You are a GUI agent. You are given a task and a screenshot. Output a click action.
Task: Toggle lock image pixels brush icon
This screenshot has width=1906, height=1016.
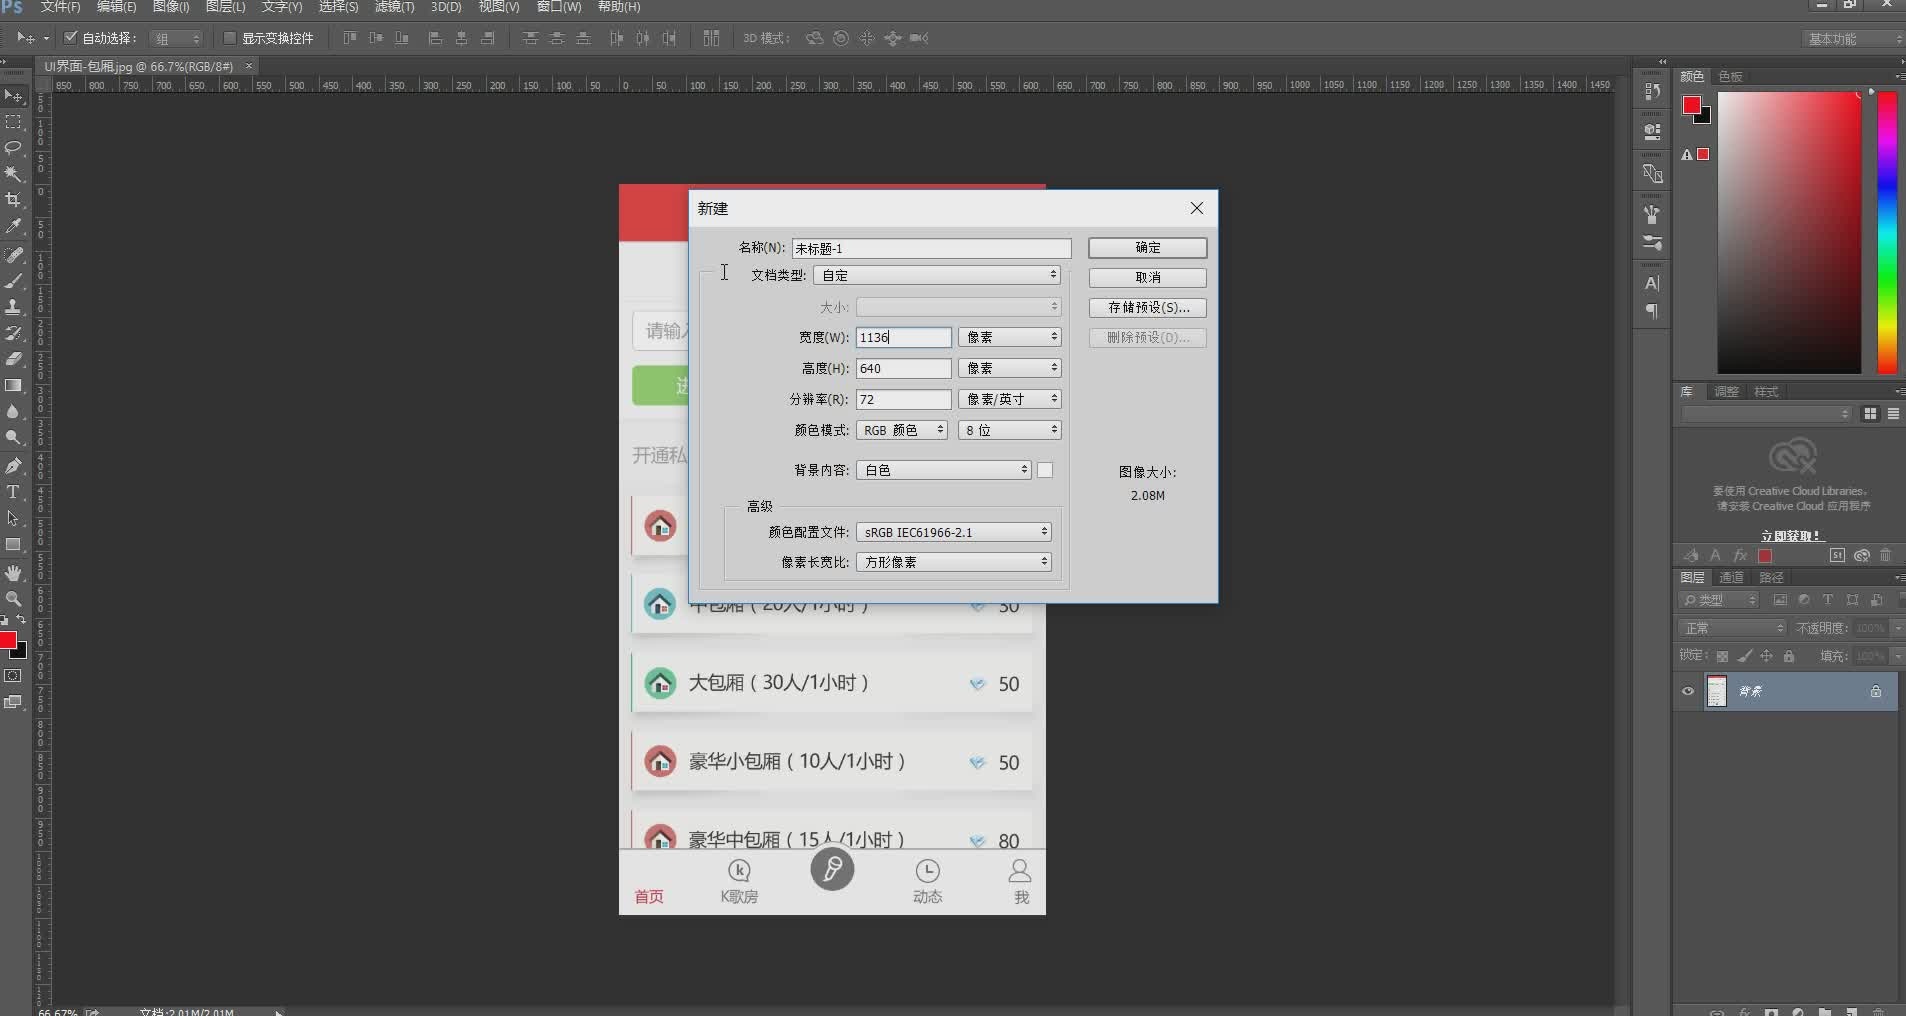1745,656
